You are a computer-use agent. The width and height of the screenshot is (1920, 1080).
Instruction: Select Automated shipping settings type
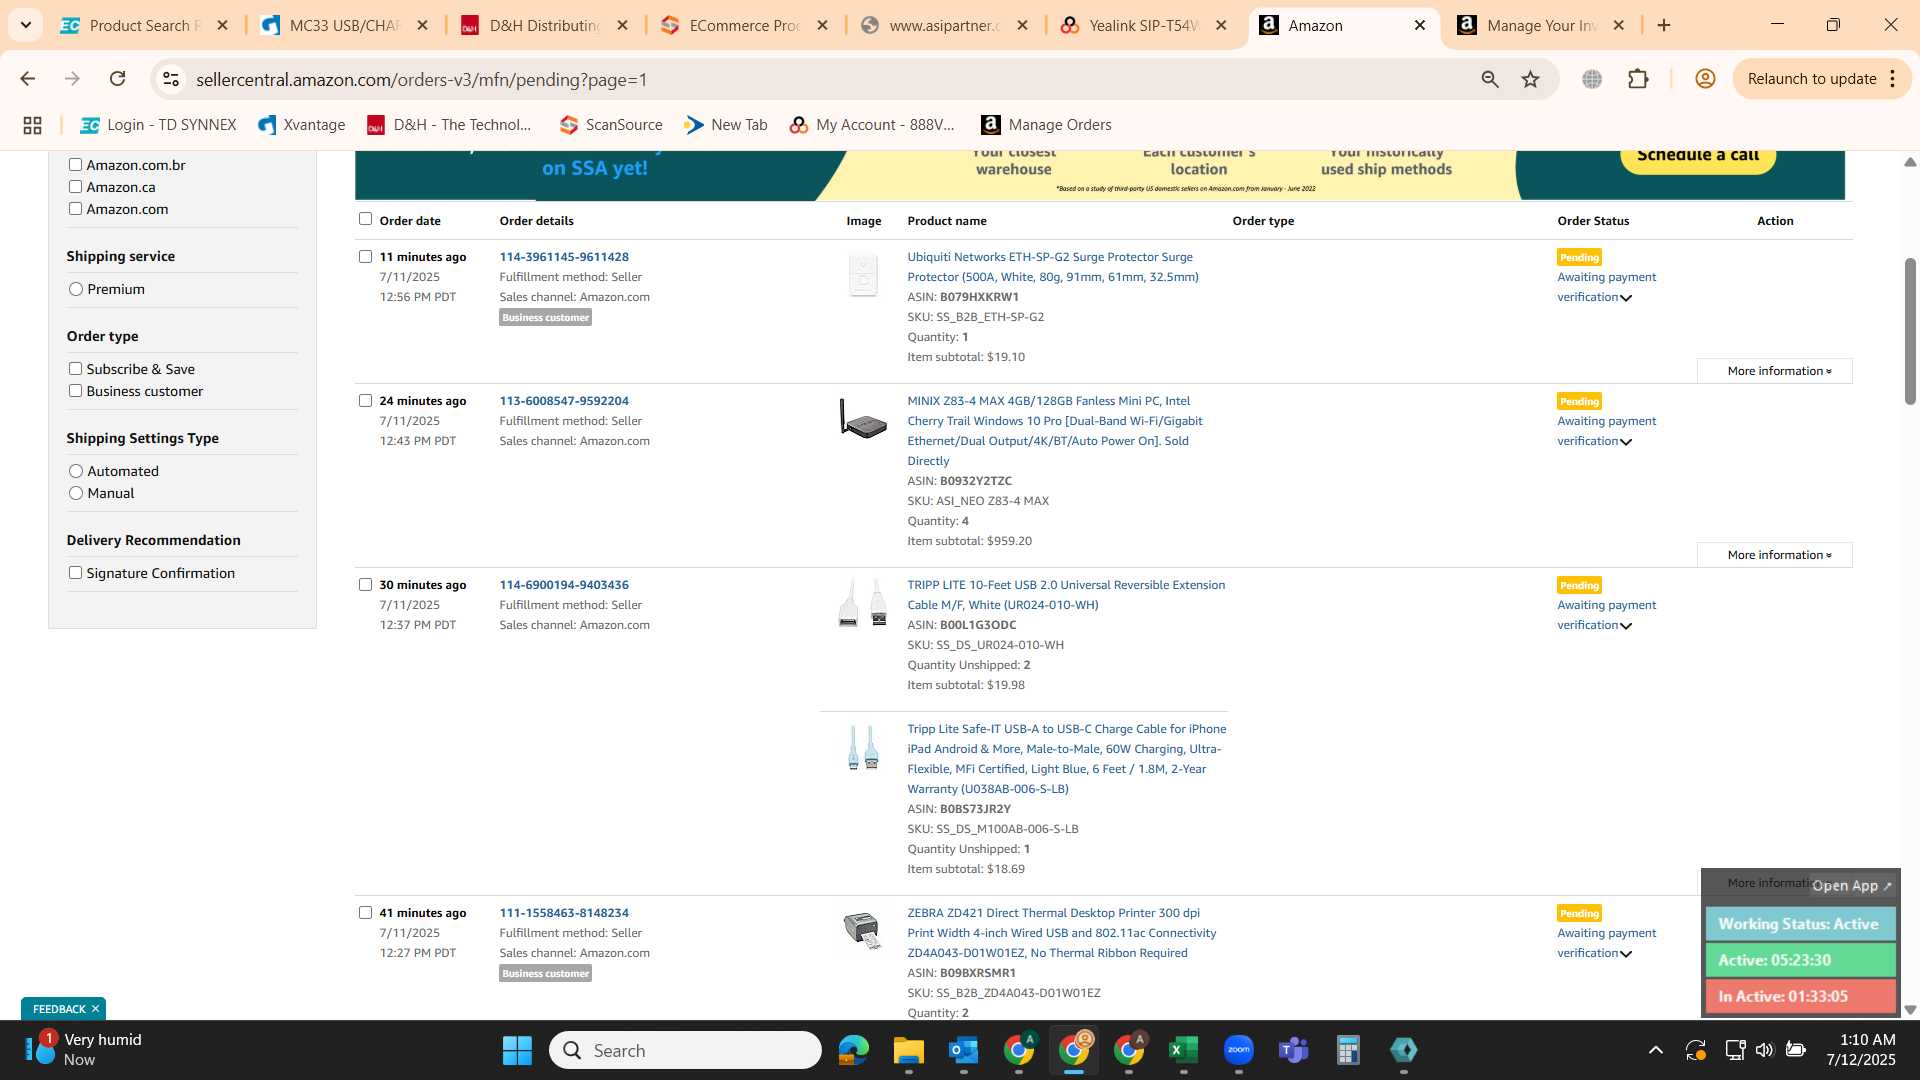(76, 471)
